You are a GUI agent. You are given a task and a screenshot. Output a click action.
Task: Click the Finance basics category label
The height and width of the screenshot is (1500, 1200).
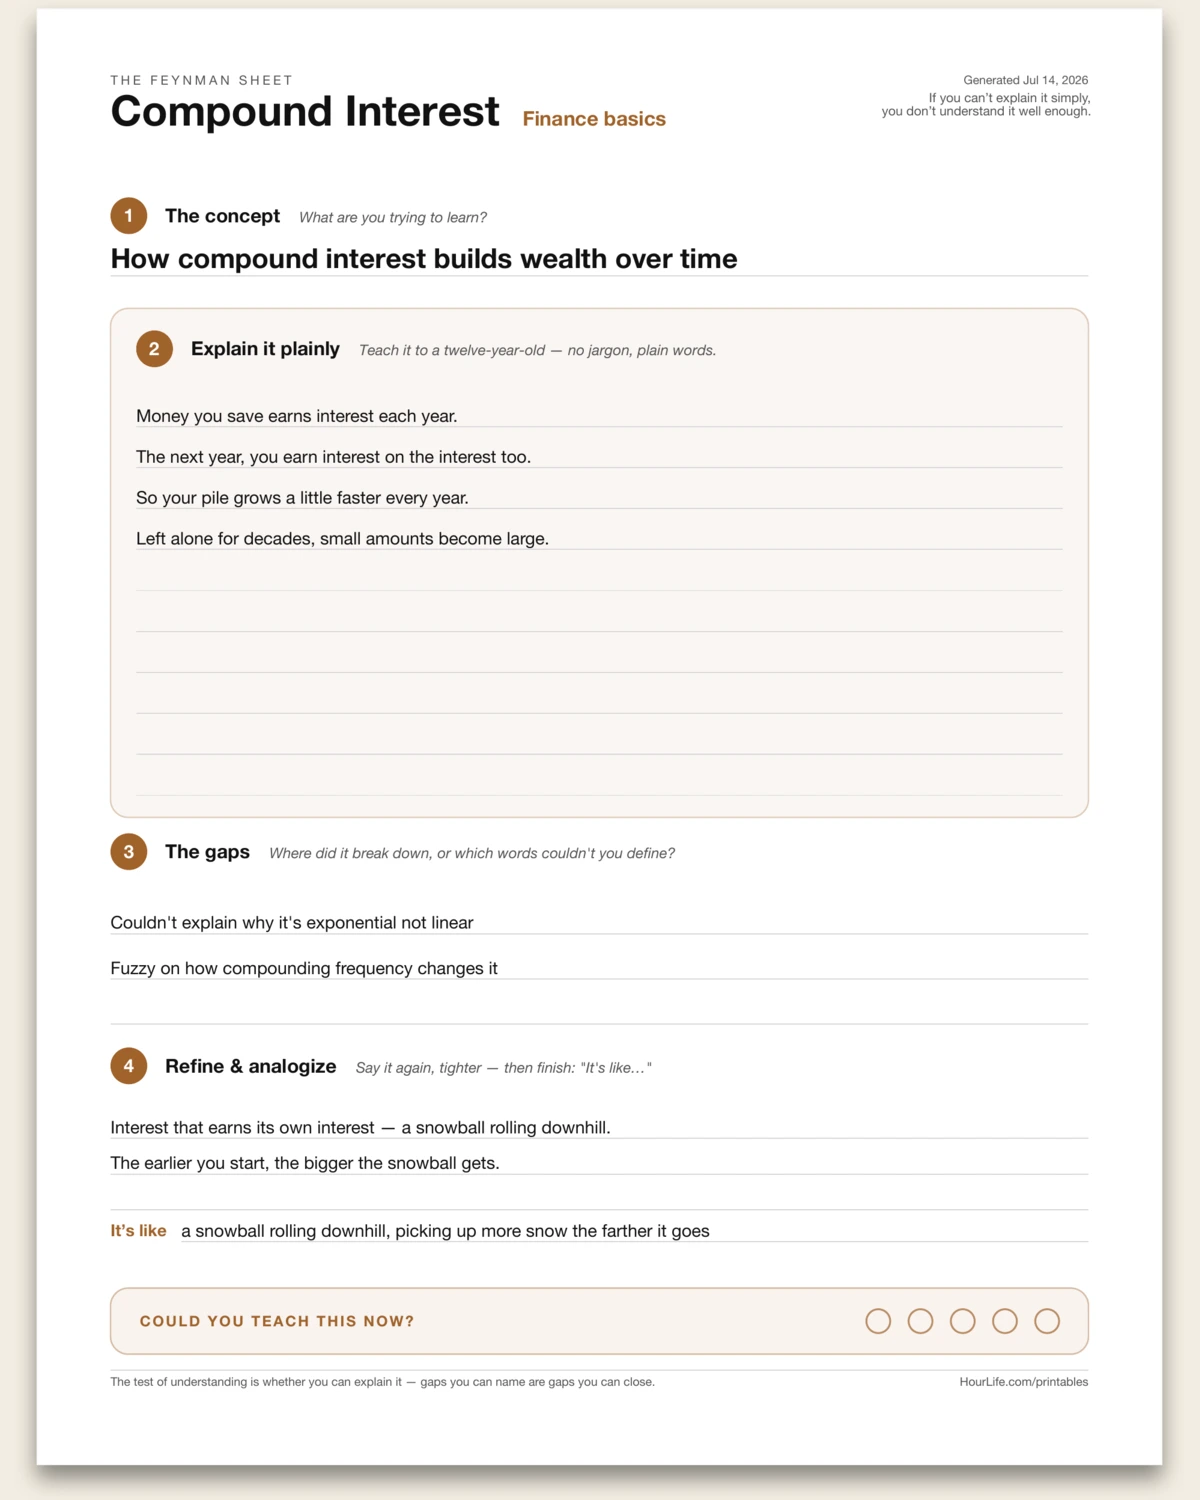pos(594,119)
